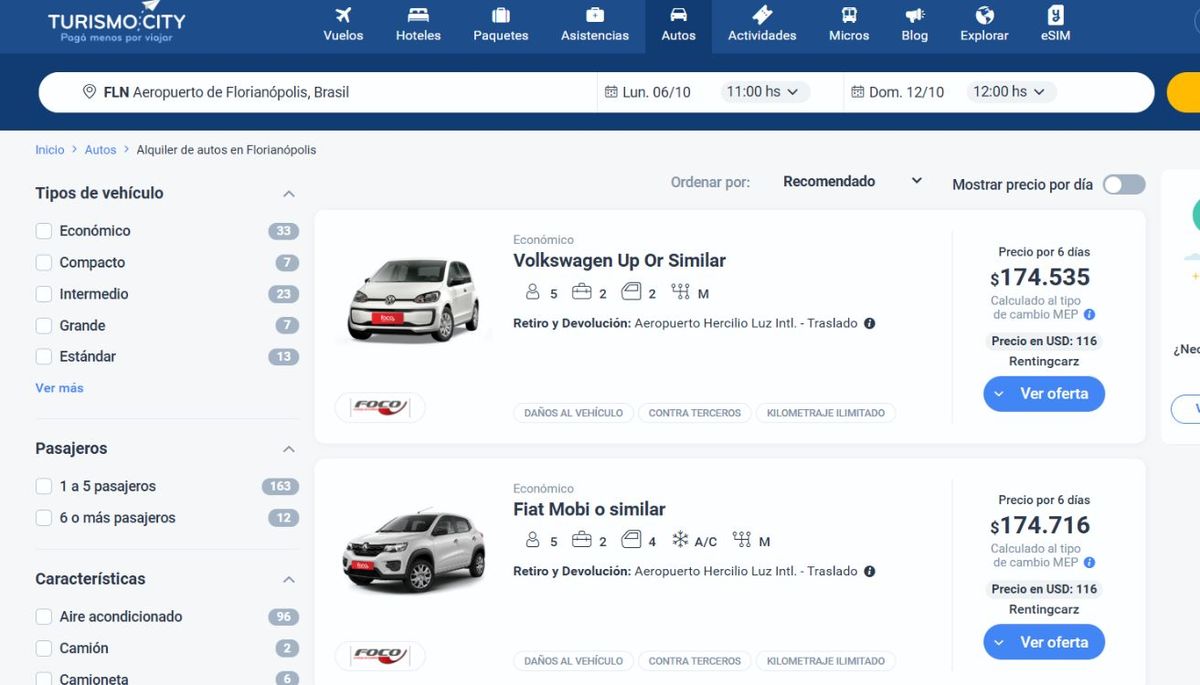1200x685 pixels.
Task: Open the 11:00 hs time dropdown
Action: coord(763,90)
